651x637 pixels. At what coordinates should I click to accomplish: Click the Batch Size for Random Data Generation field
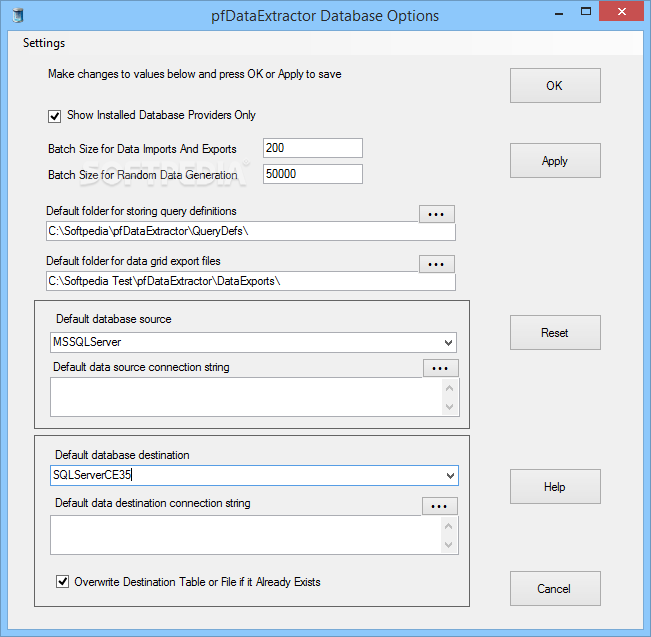click(x=313, y=174)
